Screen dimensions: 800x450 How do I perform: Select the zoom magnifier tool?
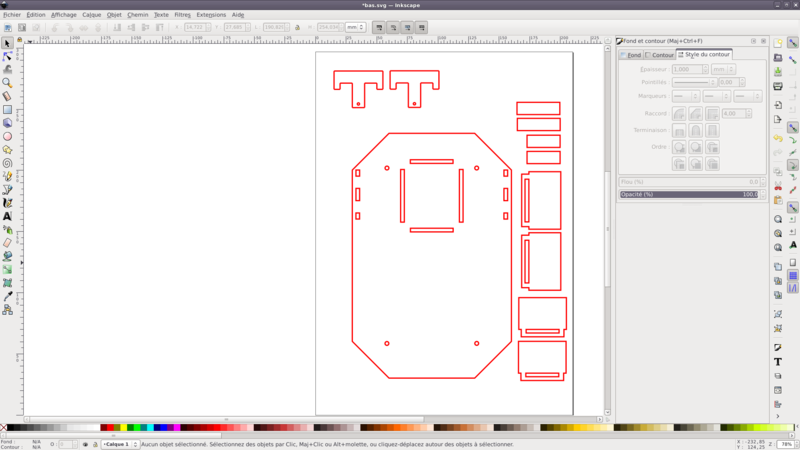click(8, 83)
